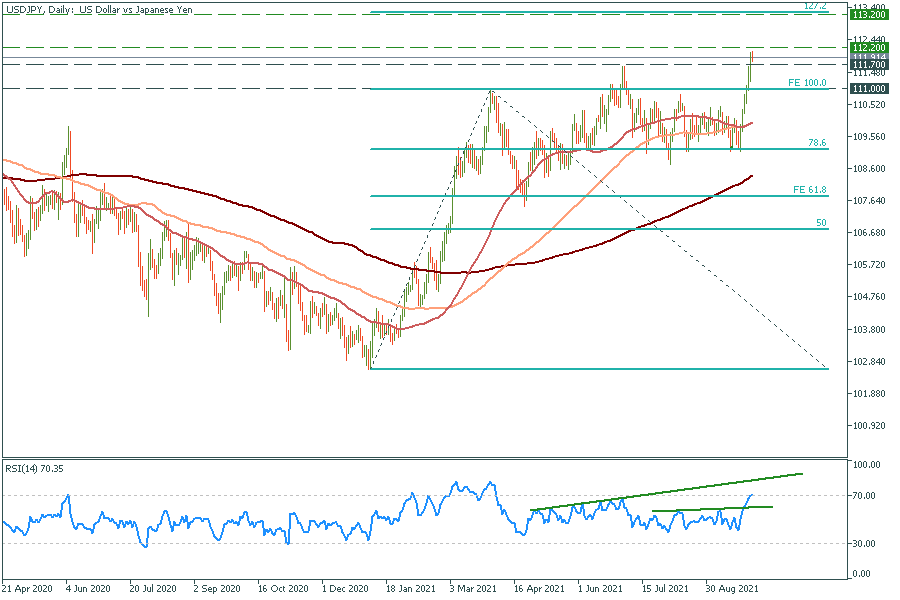Select the 127.2 Fibonacci extension label

815,6
